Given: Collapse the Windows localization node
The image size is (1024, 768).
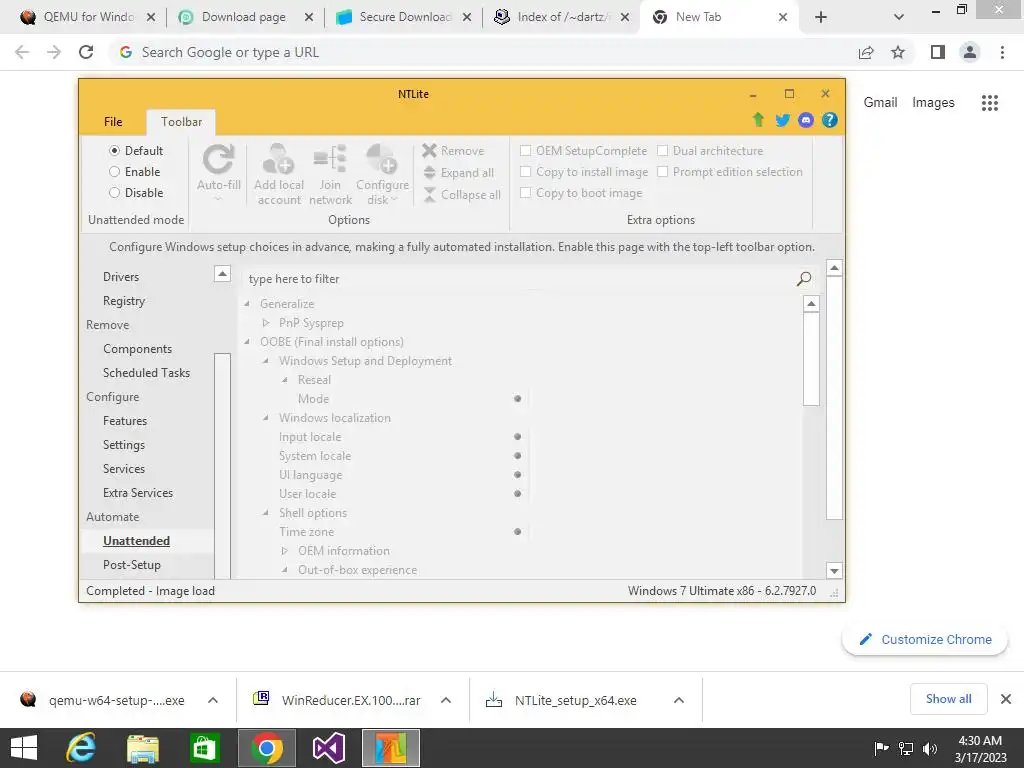Looking at the screenshot, I should pyautogui.click(x=266, y=418).
